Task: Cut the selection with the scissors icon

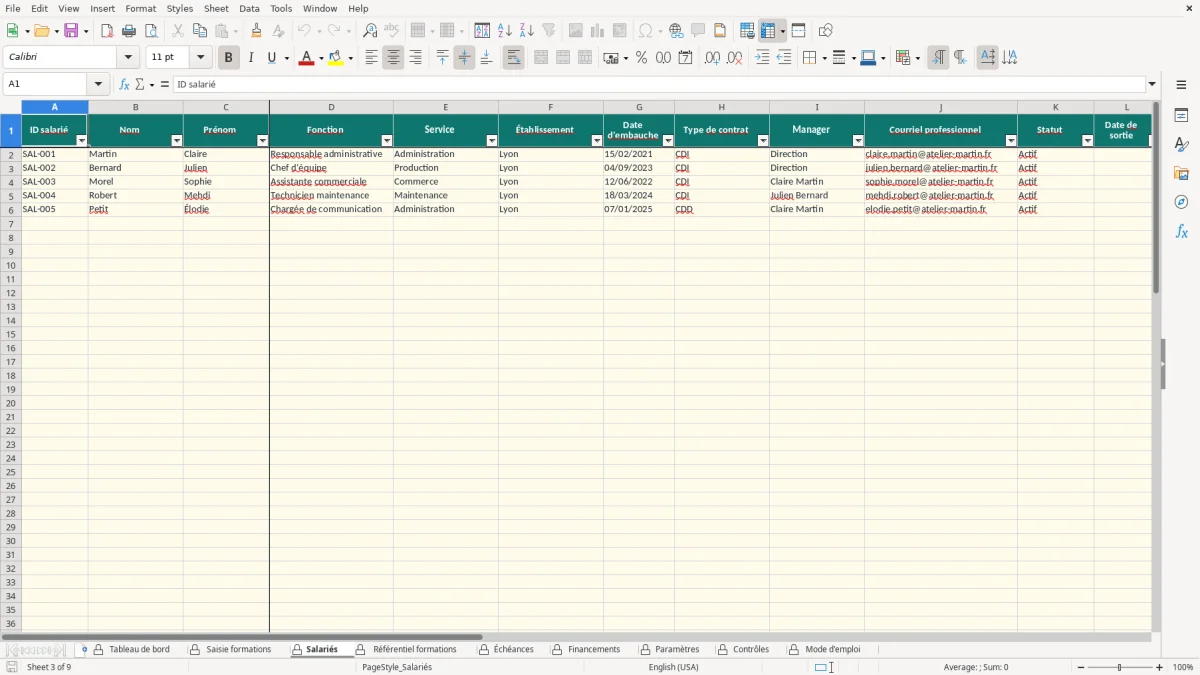Action: 178,31
